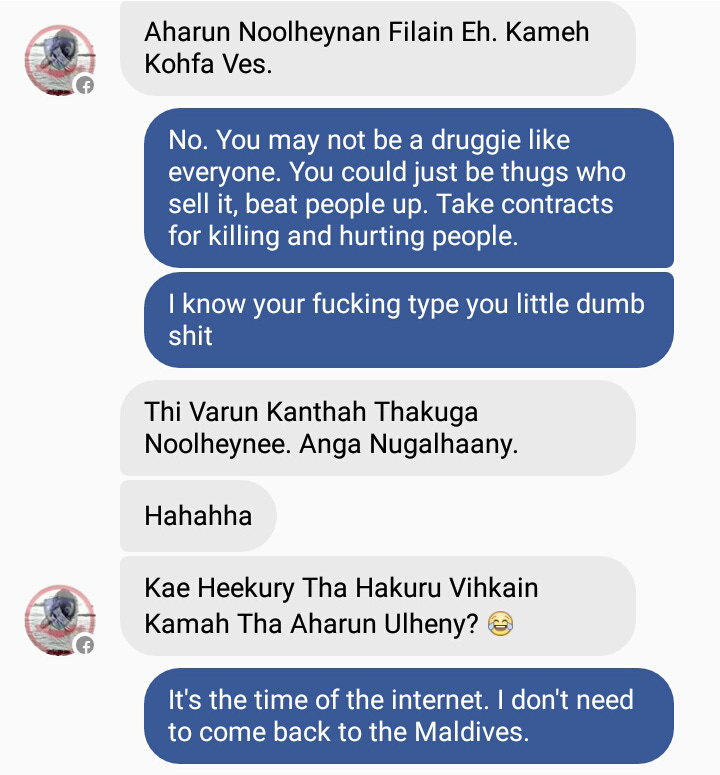Tap the 'Hahahha' message bubble
720x775 pixels.
(198, 516)
